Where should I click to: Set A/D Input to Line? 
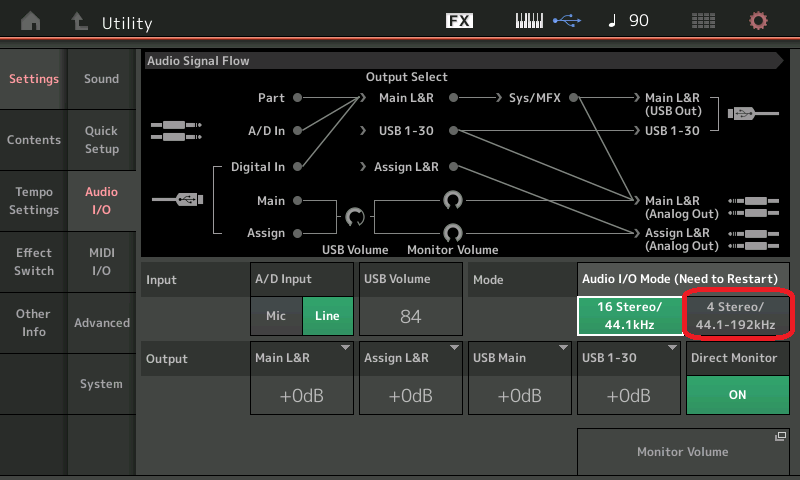pyautogui.click(x=327, y=316)
